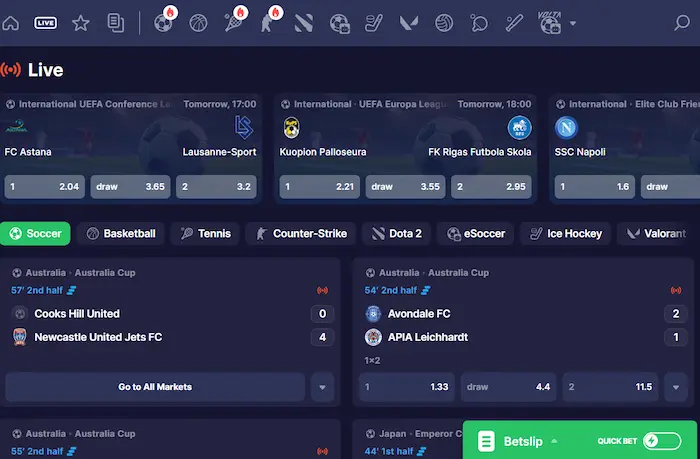This screenshot has height=459, width=700.
Task: Select cricket bat icon in top navigation
Action: pyautogui.click(x=514, y=23)
